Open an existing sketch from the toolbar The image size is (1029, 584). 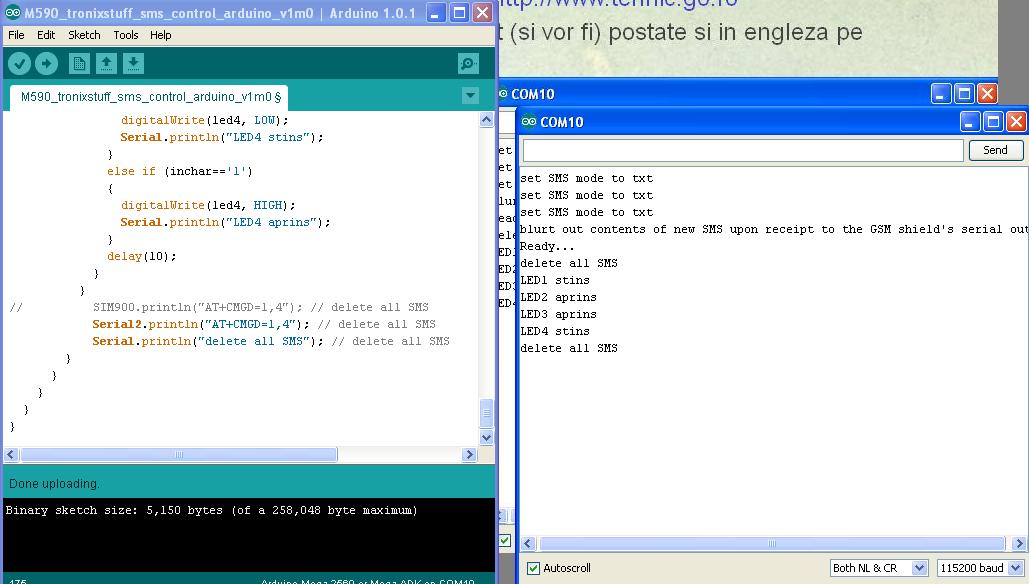pos(107,63)
